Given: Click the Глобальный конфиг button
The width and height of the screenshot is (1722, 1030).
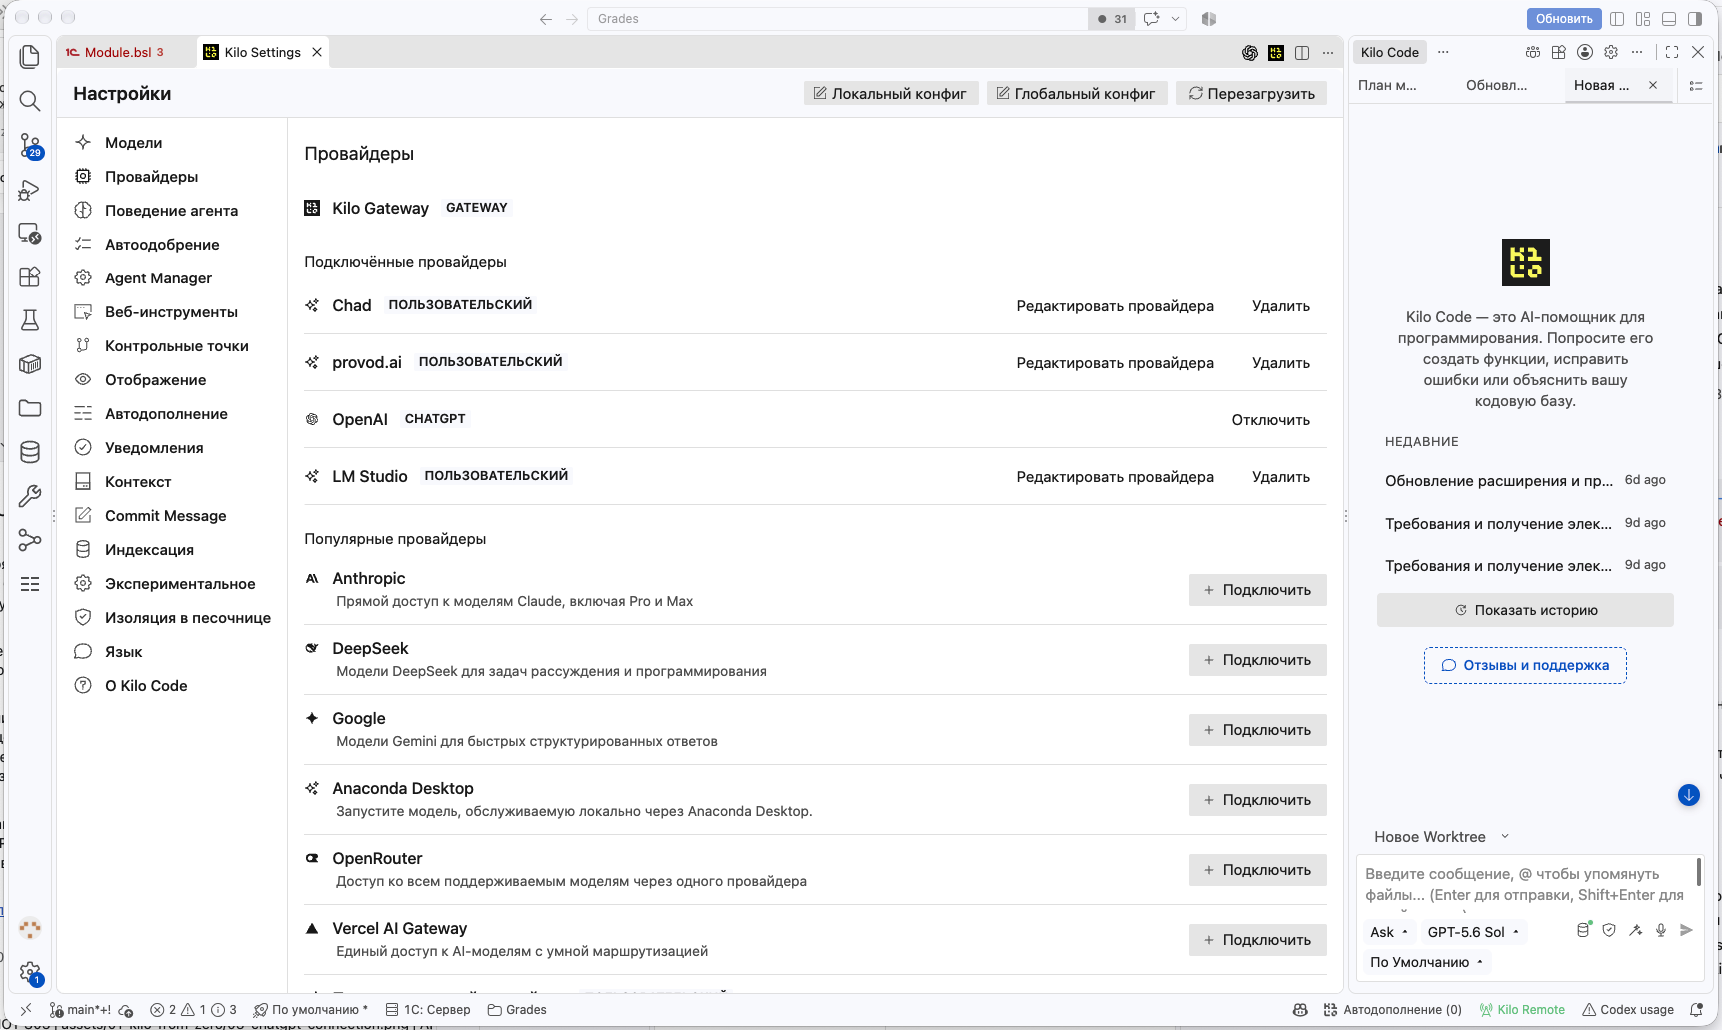Looking at the screenshot, I should point(1076,93).
